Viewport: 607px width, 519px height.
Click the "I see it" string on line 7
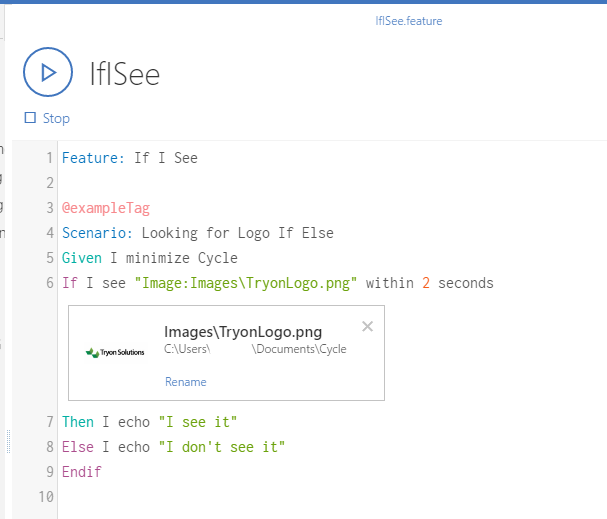point(197,422)
